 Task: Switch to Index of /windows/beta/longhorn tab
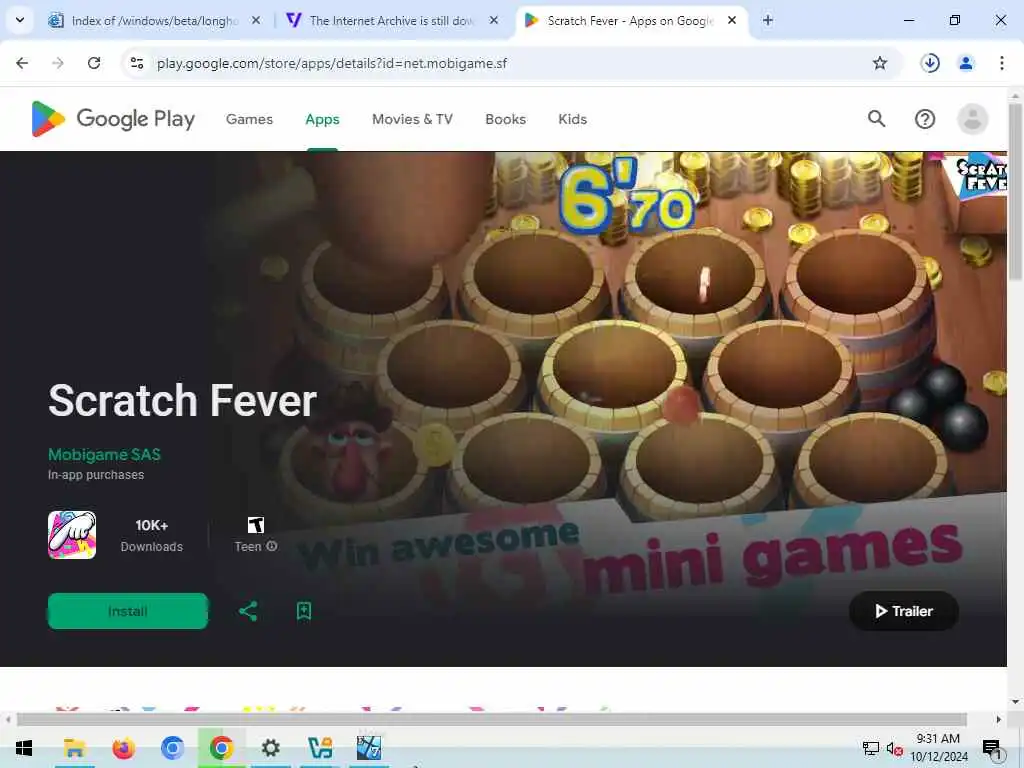click(x=154, y=20)
